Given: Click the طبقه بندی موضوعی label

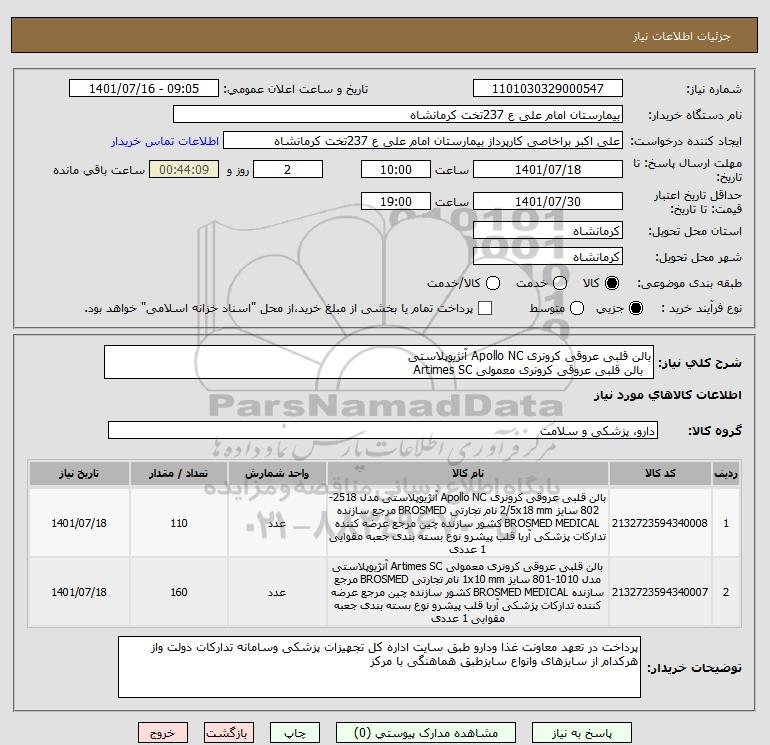Looking at the screenshot, I should coord(689,283).
